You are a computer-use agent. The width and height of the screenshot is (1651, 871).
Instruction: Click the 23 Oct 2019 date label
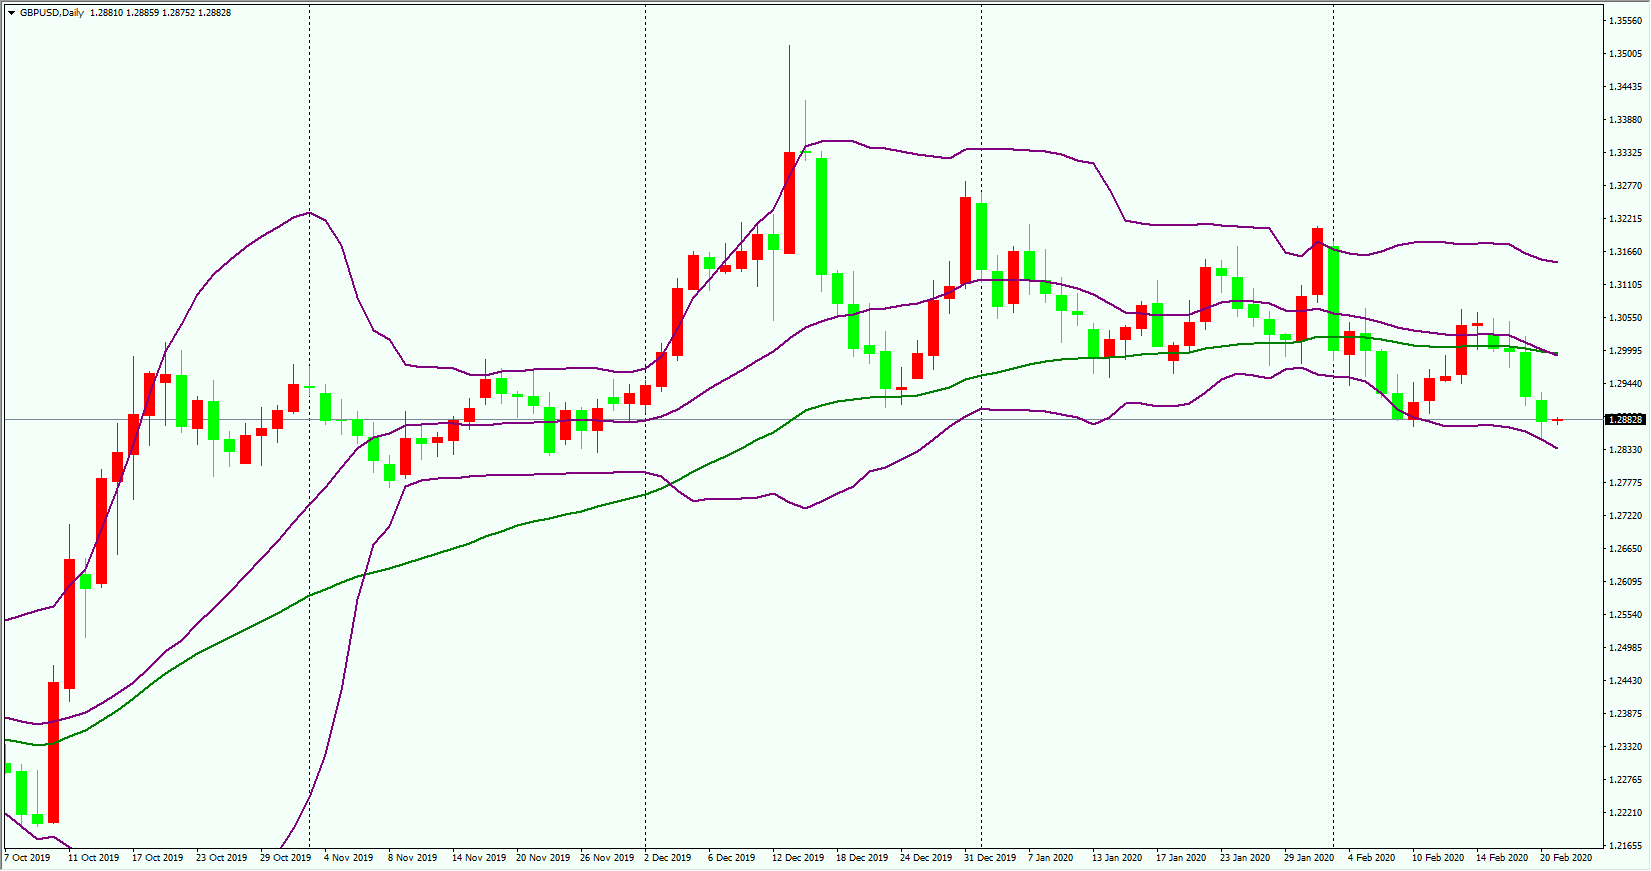[x=221, y=857]
